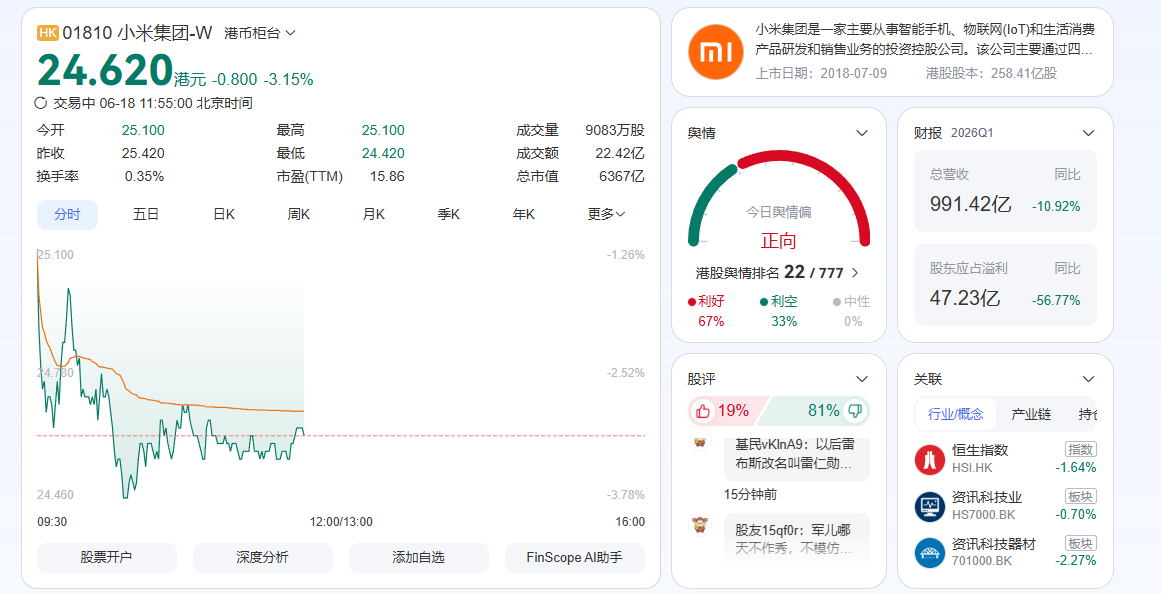Click the 深度分析 button
1161x594 pixels.
tap(263, 558)
